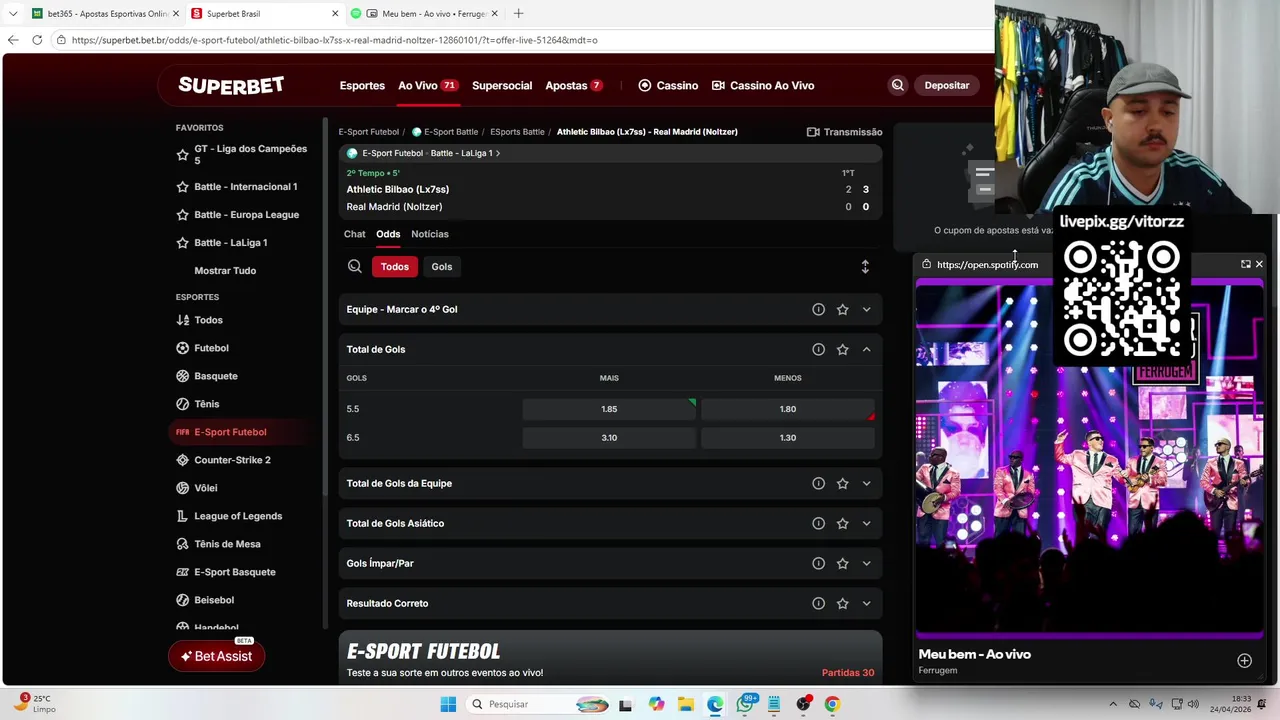
Task: Click the market search magnifier icon
Action: pyautogui.click(x=355, y=266)
